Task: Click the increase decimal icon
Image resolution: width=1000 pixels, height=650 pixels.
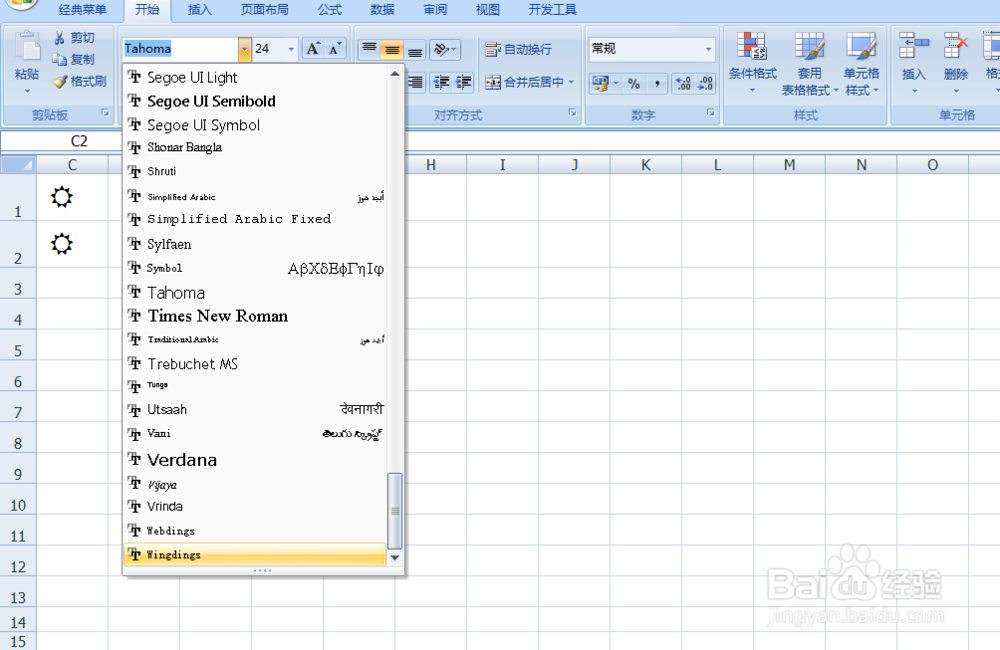Action: [x=683, y=83]
